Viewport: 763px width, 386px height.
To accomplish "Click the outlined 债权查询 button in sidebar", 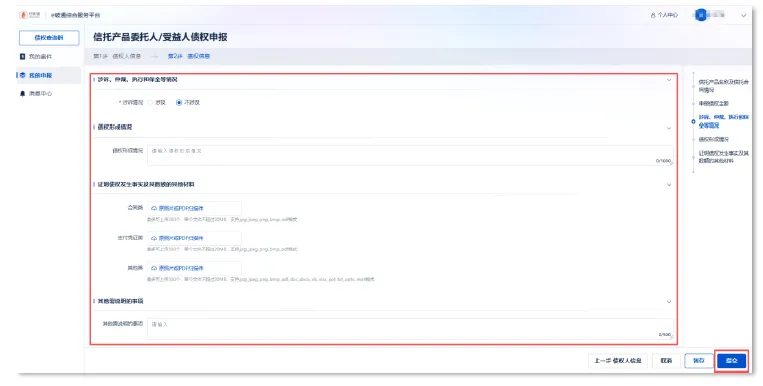I will point(49,38).
